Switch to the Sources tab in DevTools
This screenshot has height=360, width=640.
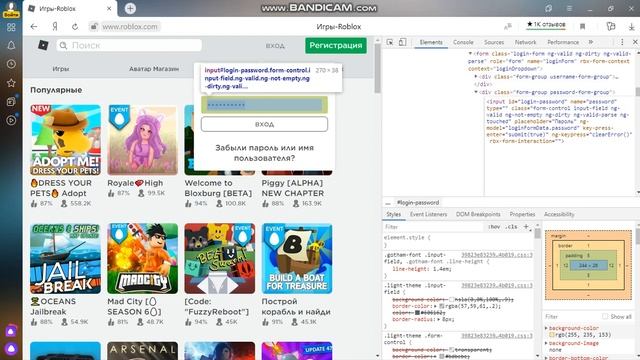tap(494, 42)
